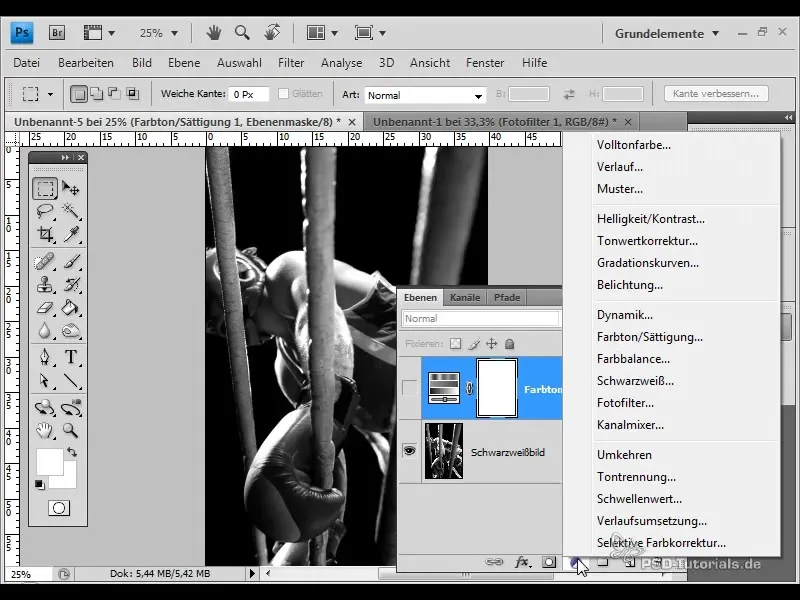Choose Add to Selection mode

[96, 94]
